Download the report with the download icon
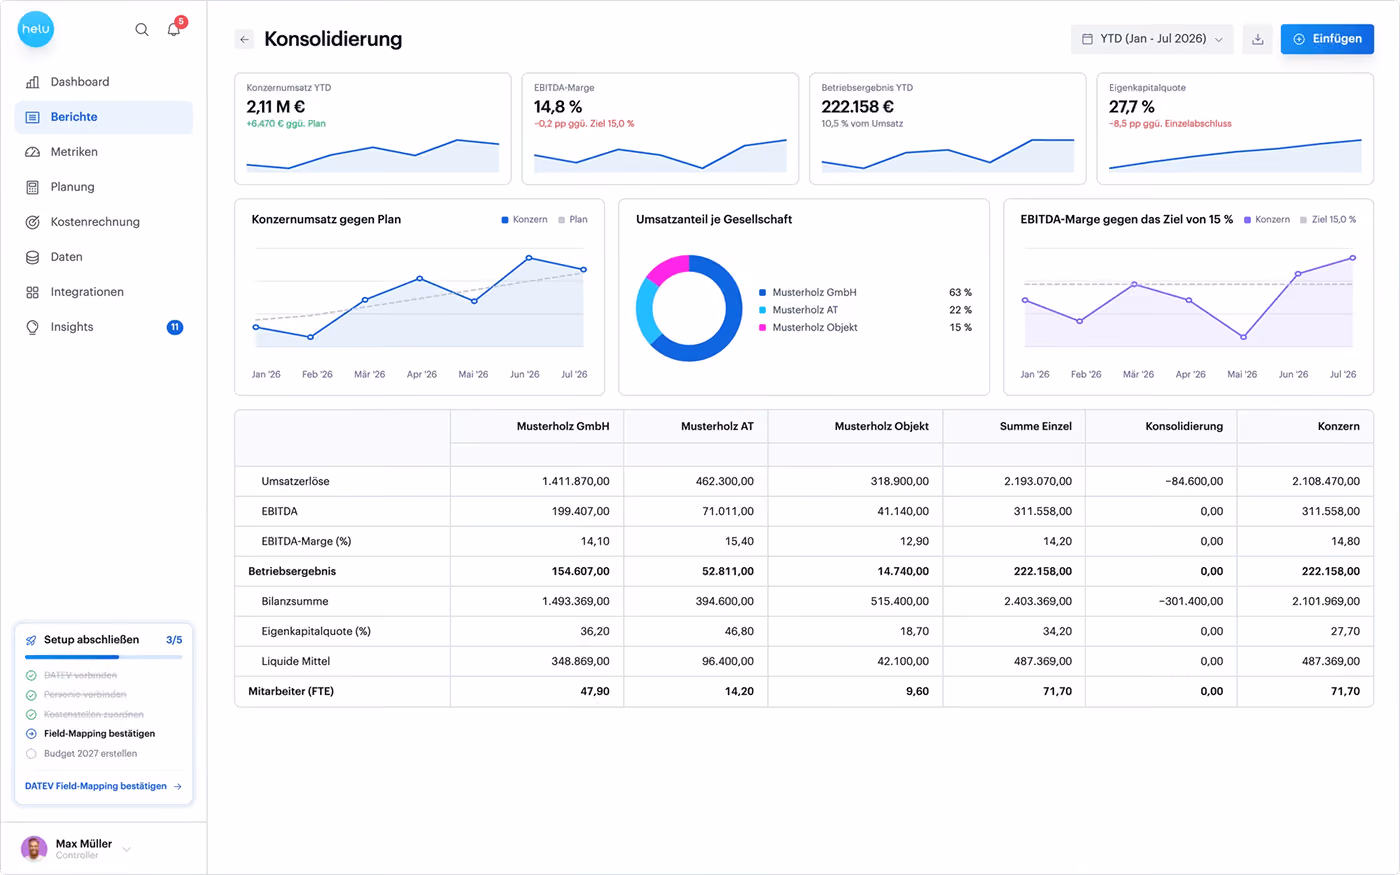1400x875 pixels. tap(1257, 39)
